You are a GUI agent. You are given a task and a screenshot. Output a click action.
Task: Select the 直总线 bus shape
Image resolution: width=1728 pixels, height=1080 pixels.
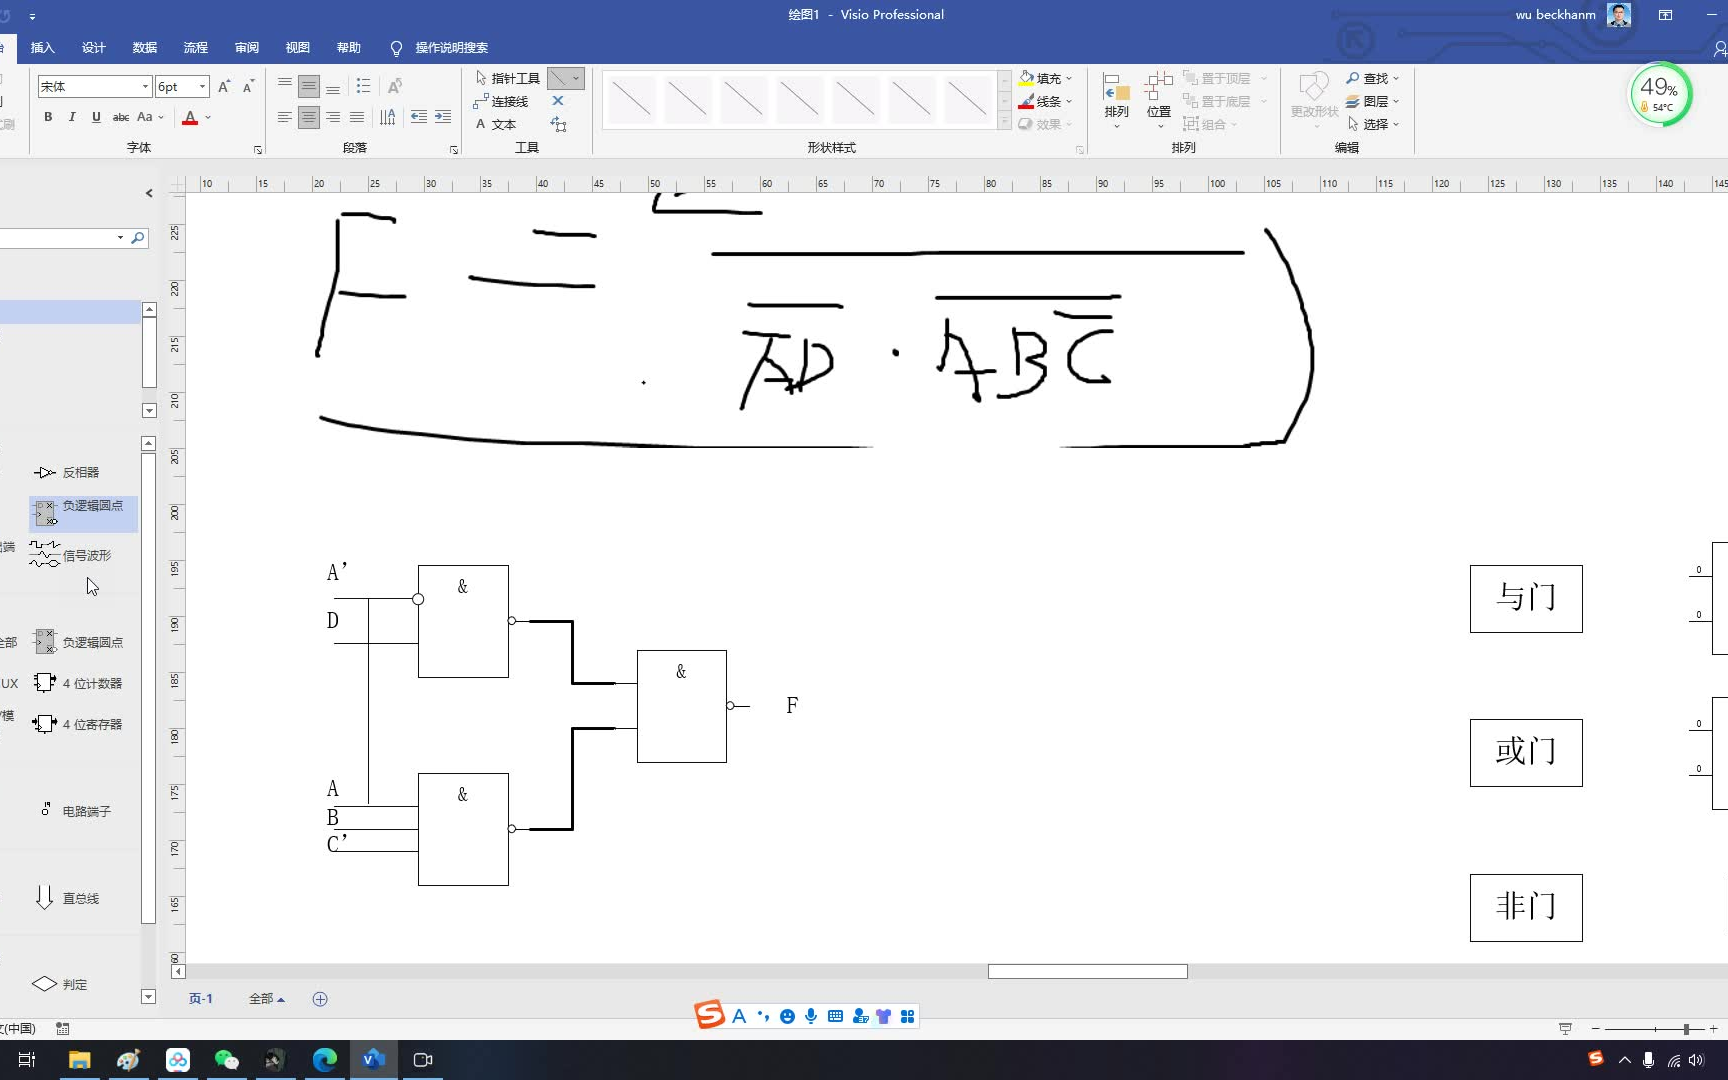(x=67, y=898)
